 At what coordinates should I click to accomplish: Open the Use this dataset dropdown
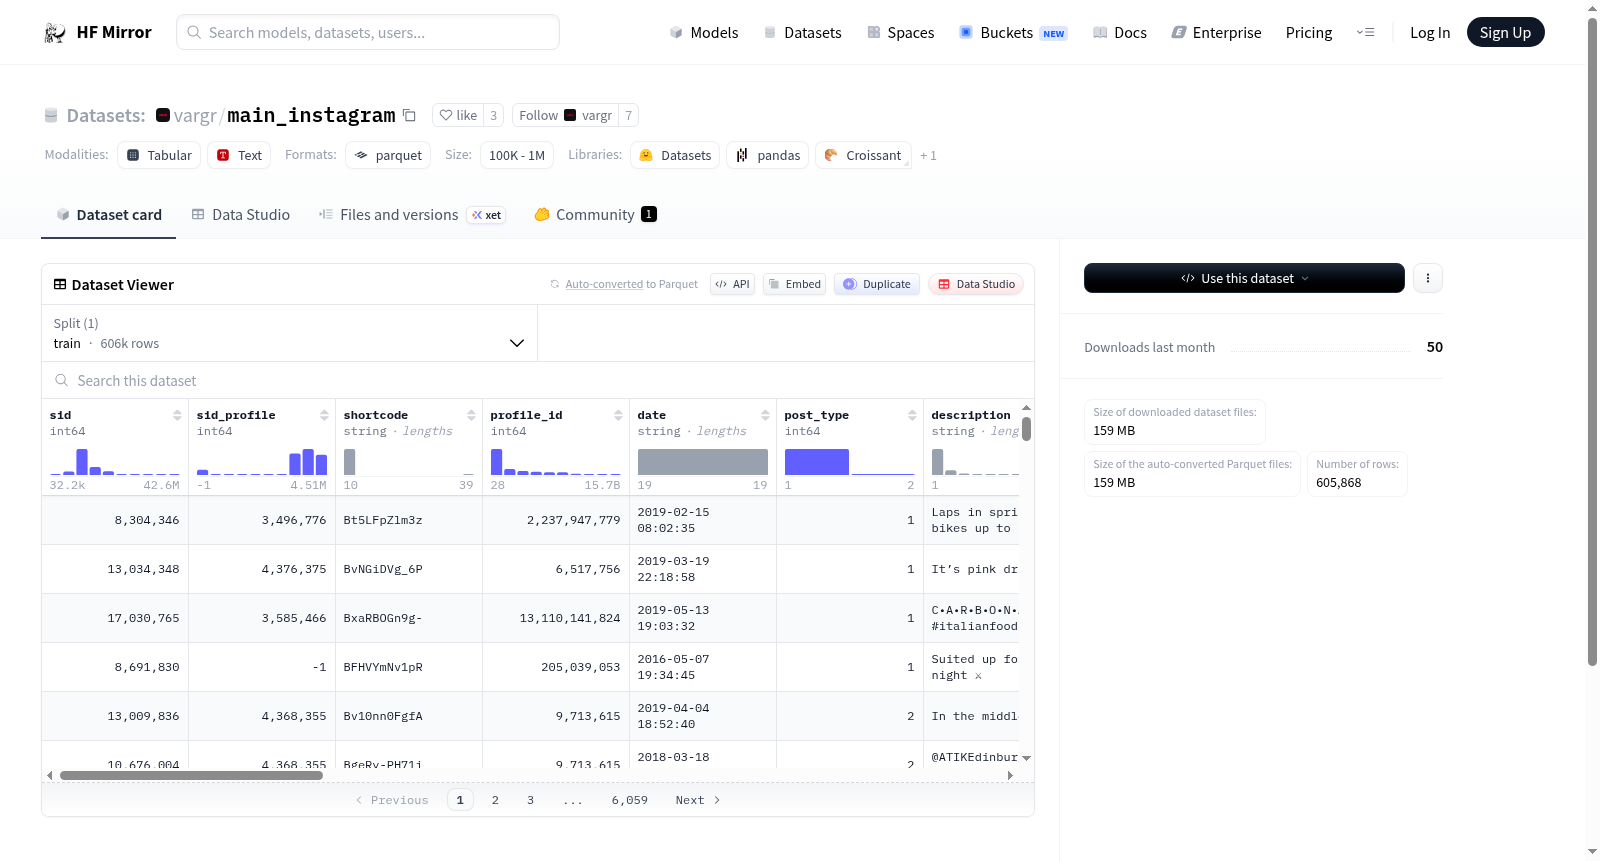tap(1244, 278)
